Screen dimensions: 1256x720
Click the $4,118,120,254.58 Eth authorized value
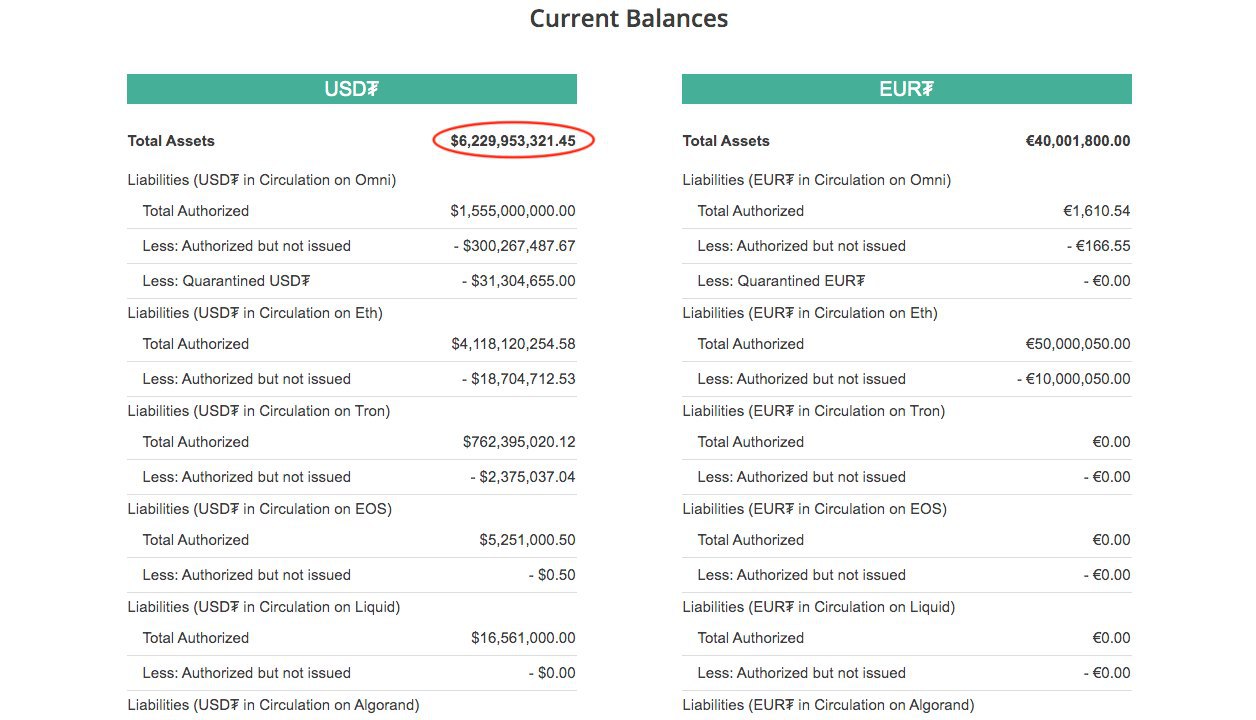coord(513,344)
